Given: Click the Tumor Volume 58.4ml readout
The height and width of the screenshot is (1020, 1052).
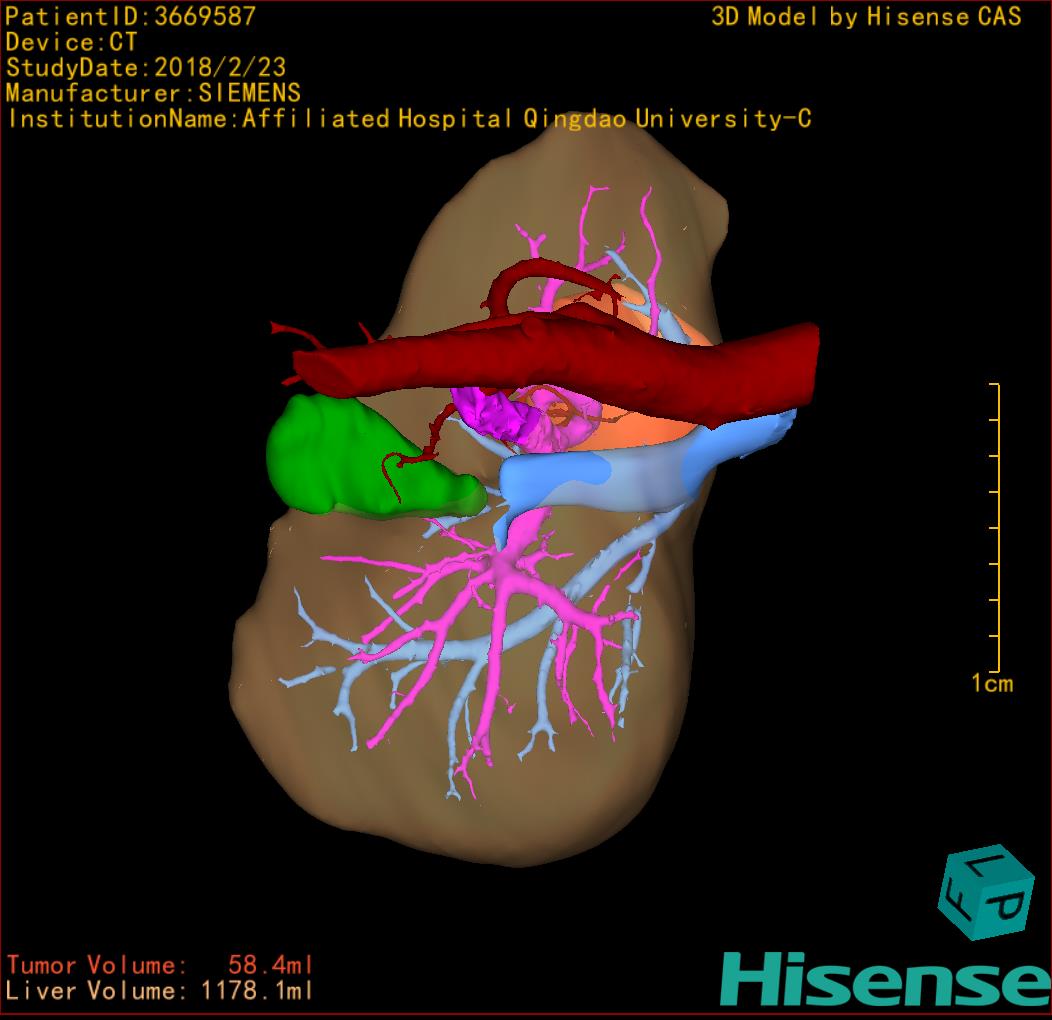Looking at the screenshot, I should point(160,965).
